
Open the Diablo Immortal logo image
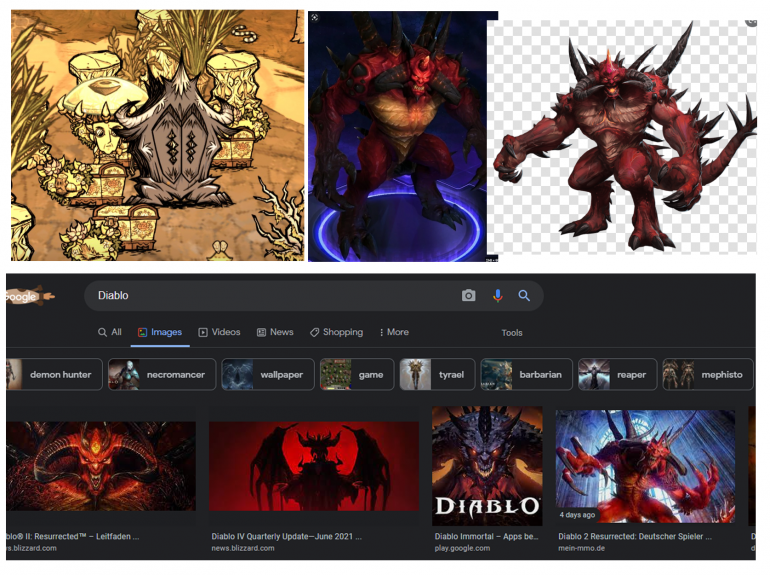point(487,466)
